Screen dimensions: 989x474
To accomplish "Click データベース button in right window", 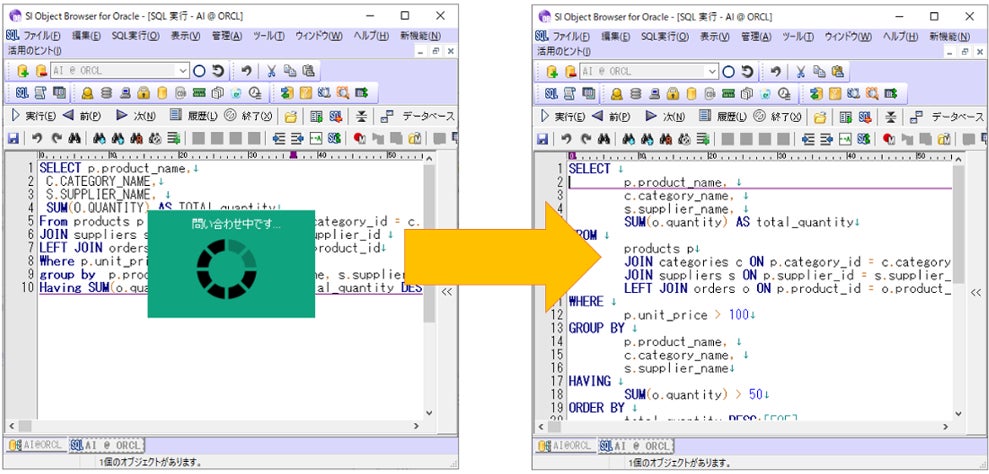I will click(x=947, y=116).
